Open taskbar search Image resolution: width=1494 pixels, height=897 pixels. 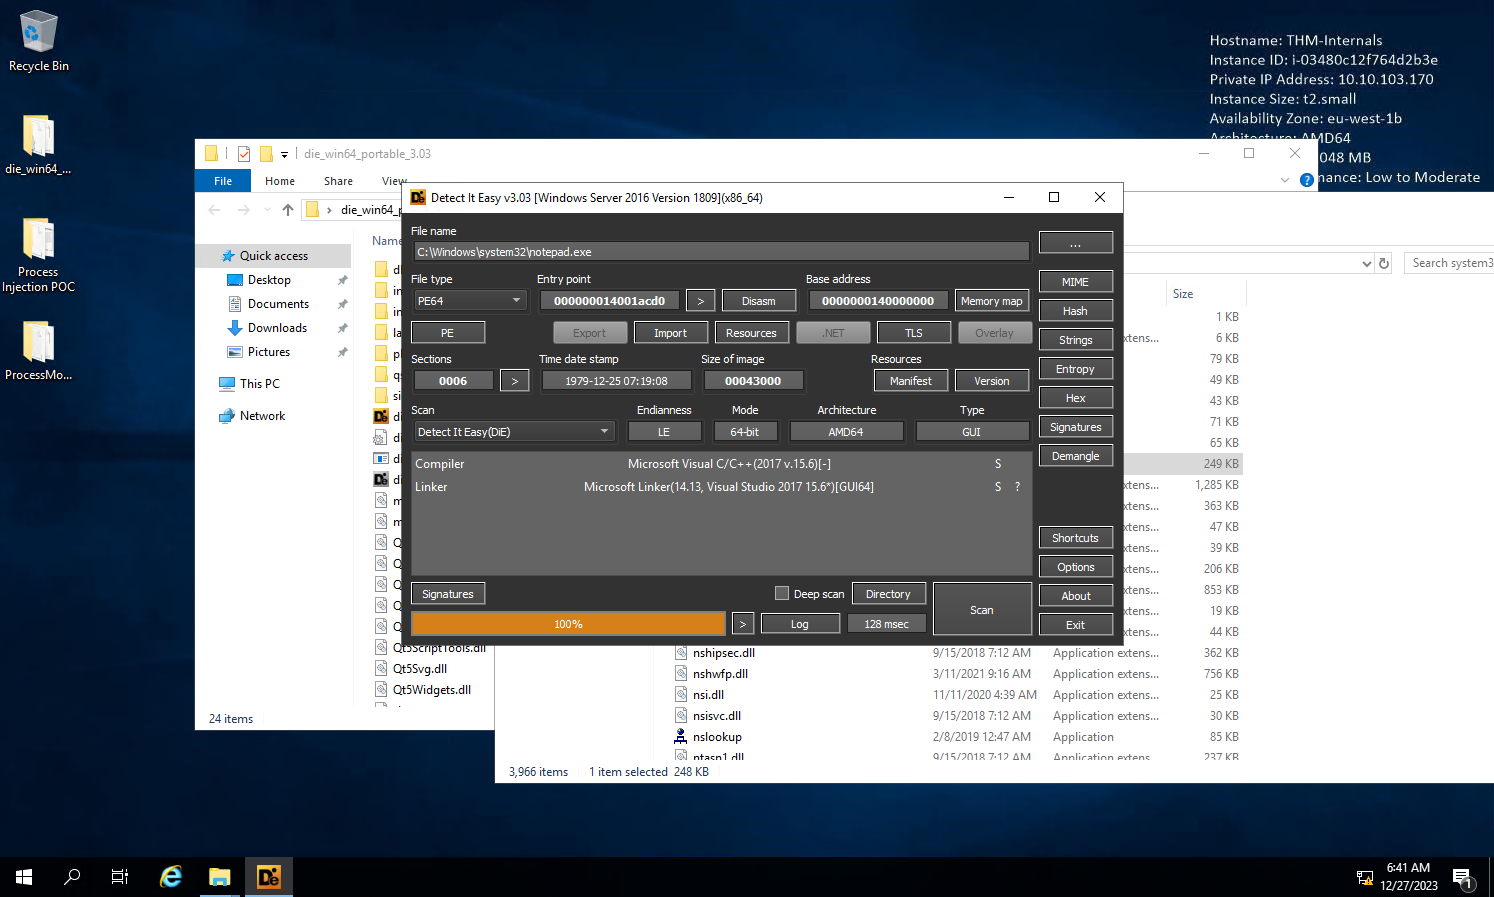(72, 877)
